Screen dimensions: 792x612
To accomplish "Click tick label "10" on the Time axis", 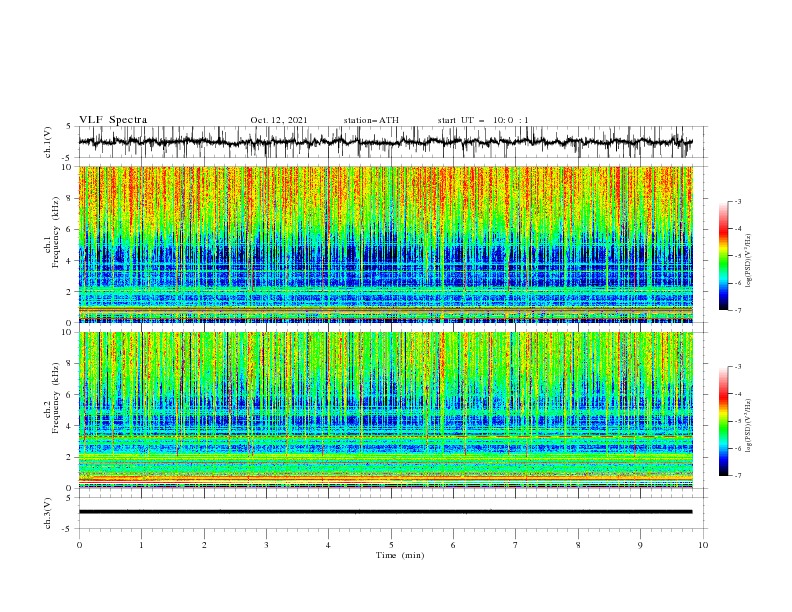I will [x=703, y=545].
